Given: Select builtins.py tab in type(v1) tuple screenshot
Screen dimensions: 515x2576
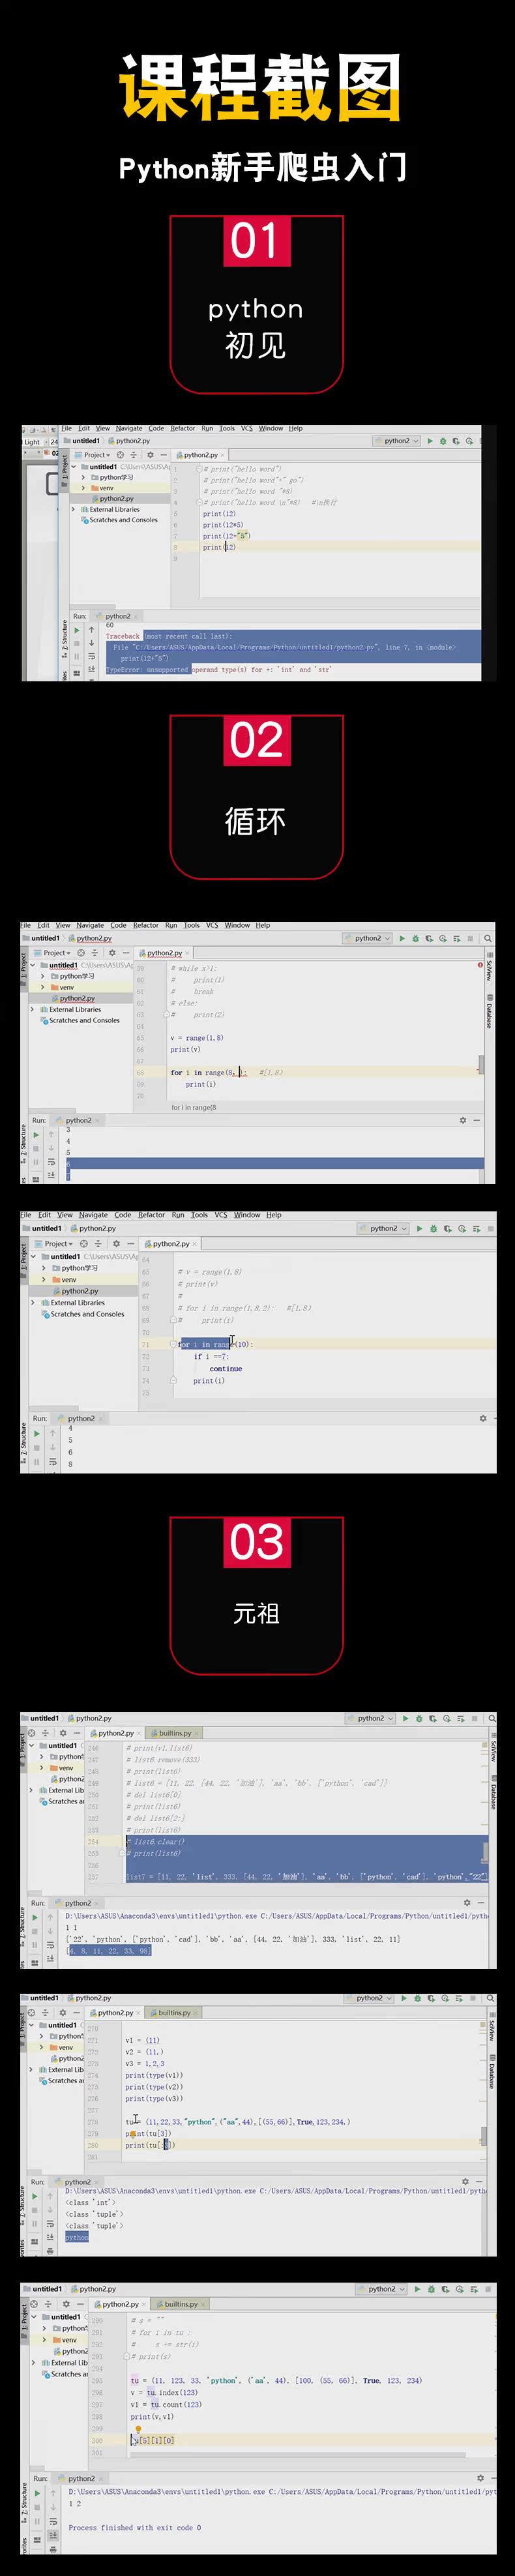Looking at the screenshot, I should [x=175, y=2013].
